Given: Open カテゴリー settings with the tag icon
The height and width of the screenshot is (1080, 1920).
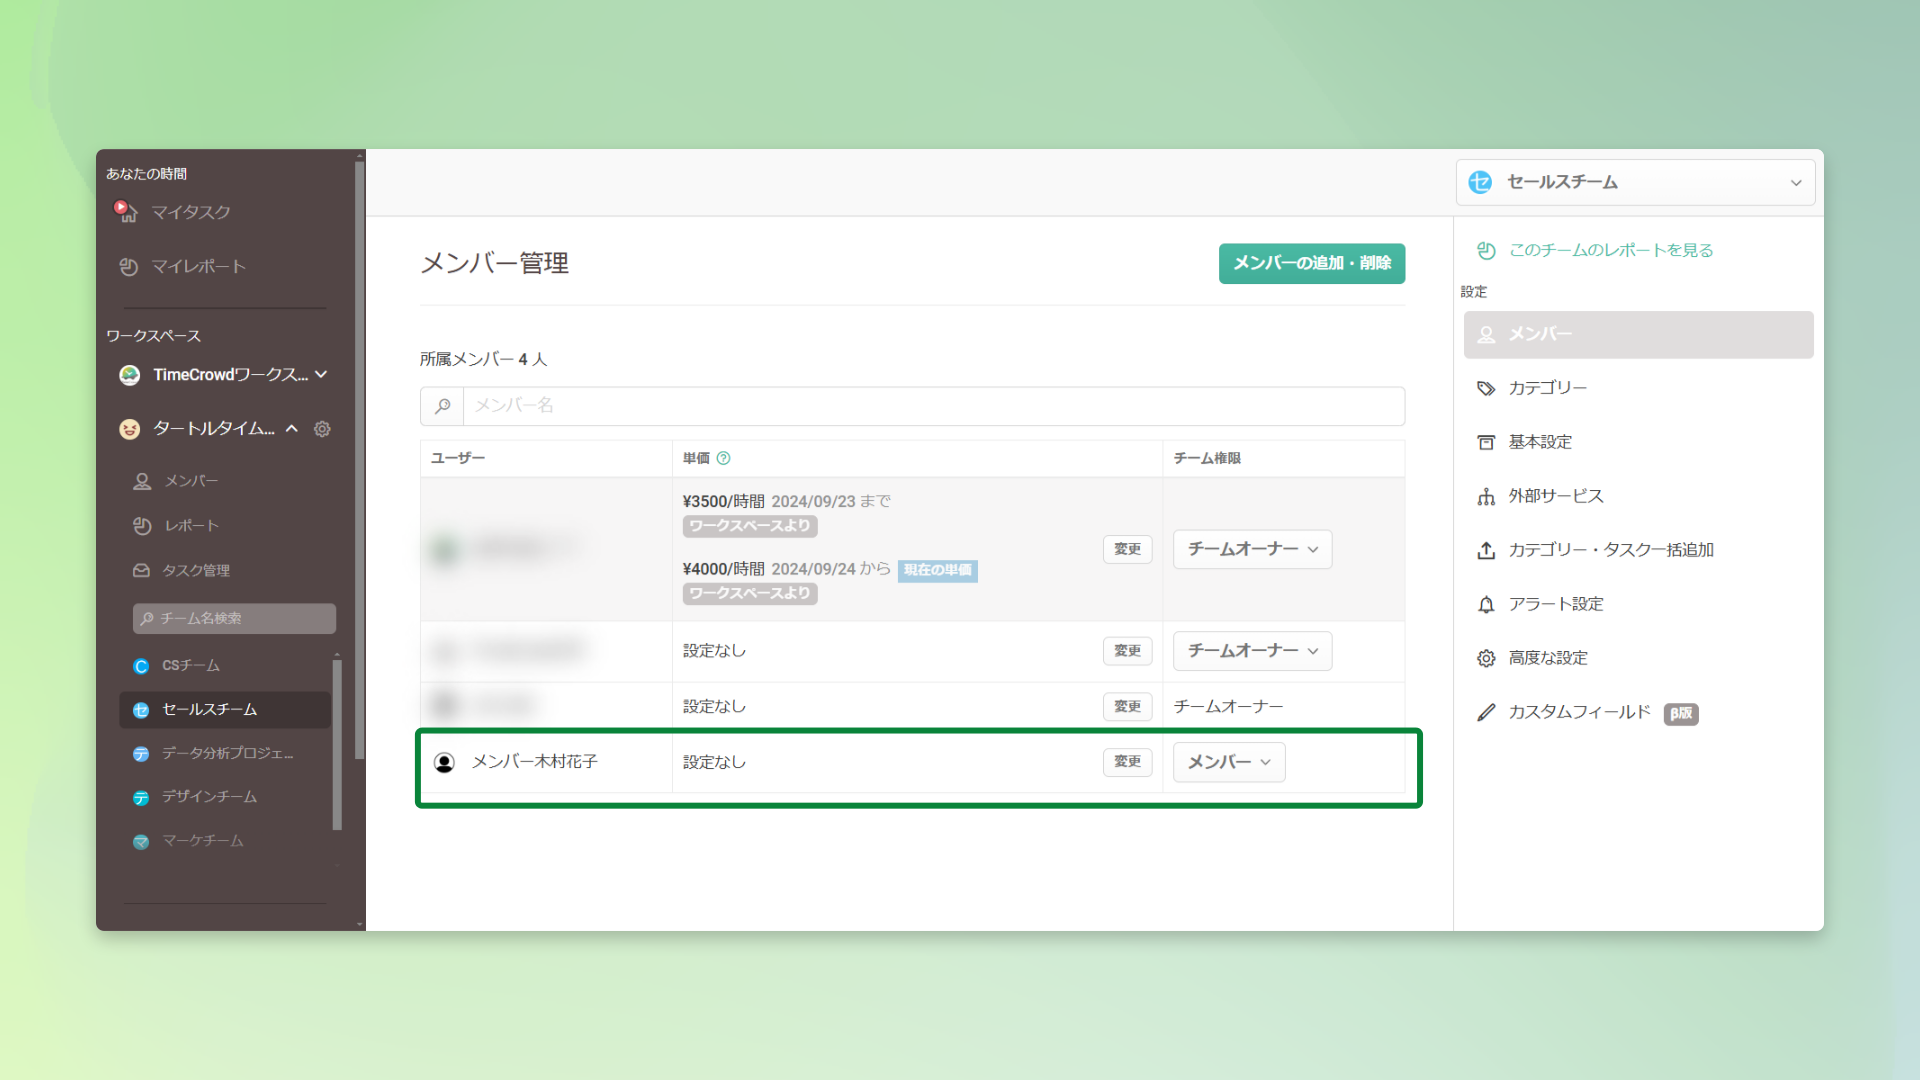Looking at the screenshot, I should coord(1547,388).
